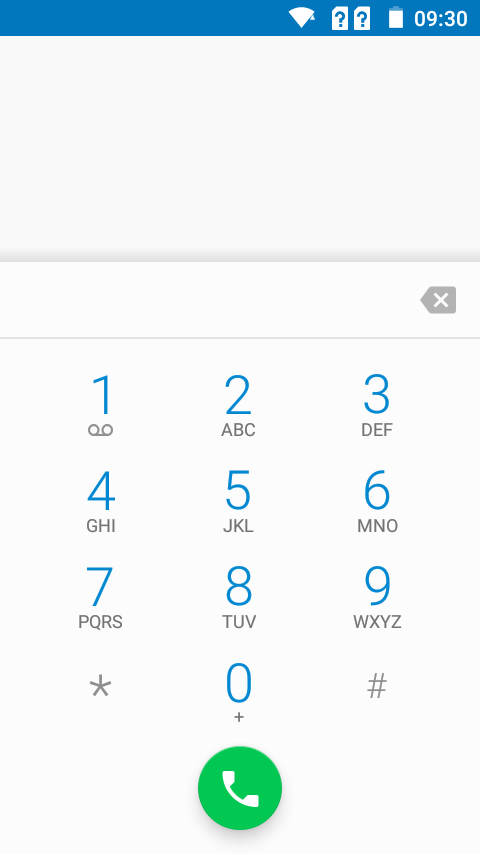Tap the backspace delete icon

pyautogui.click(x=438, y=300)
